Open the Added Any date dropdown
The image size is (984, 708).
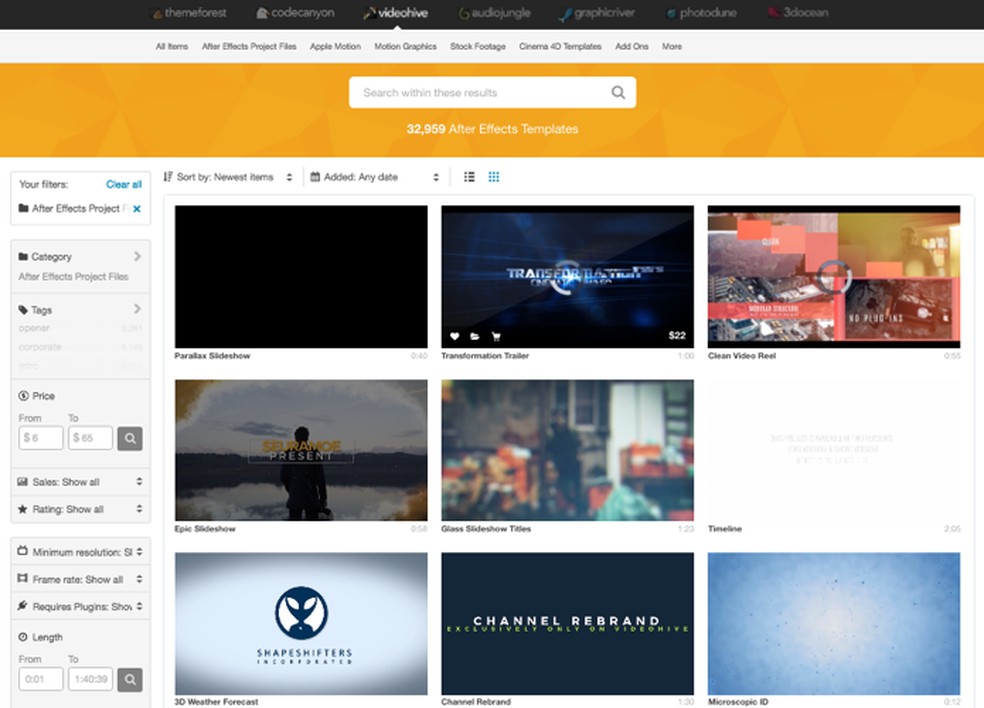point(374,177)
